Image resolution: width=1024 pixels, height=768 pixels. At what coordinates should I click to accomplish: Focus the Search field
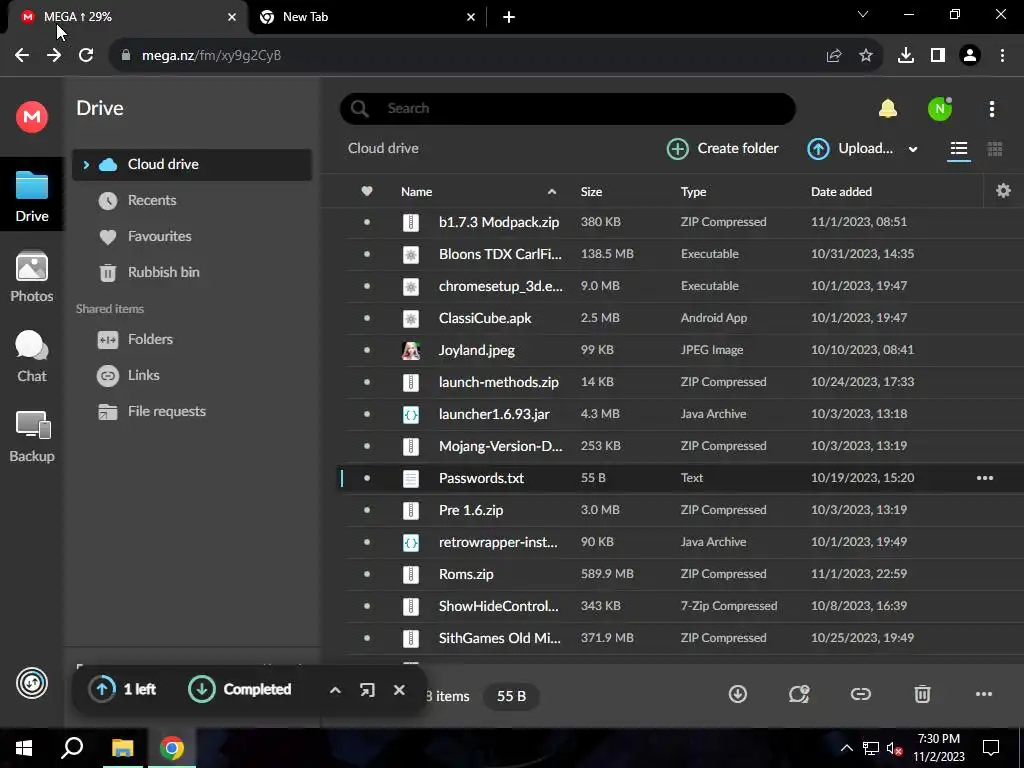[x=568, y=108]
